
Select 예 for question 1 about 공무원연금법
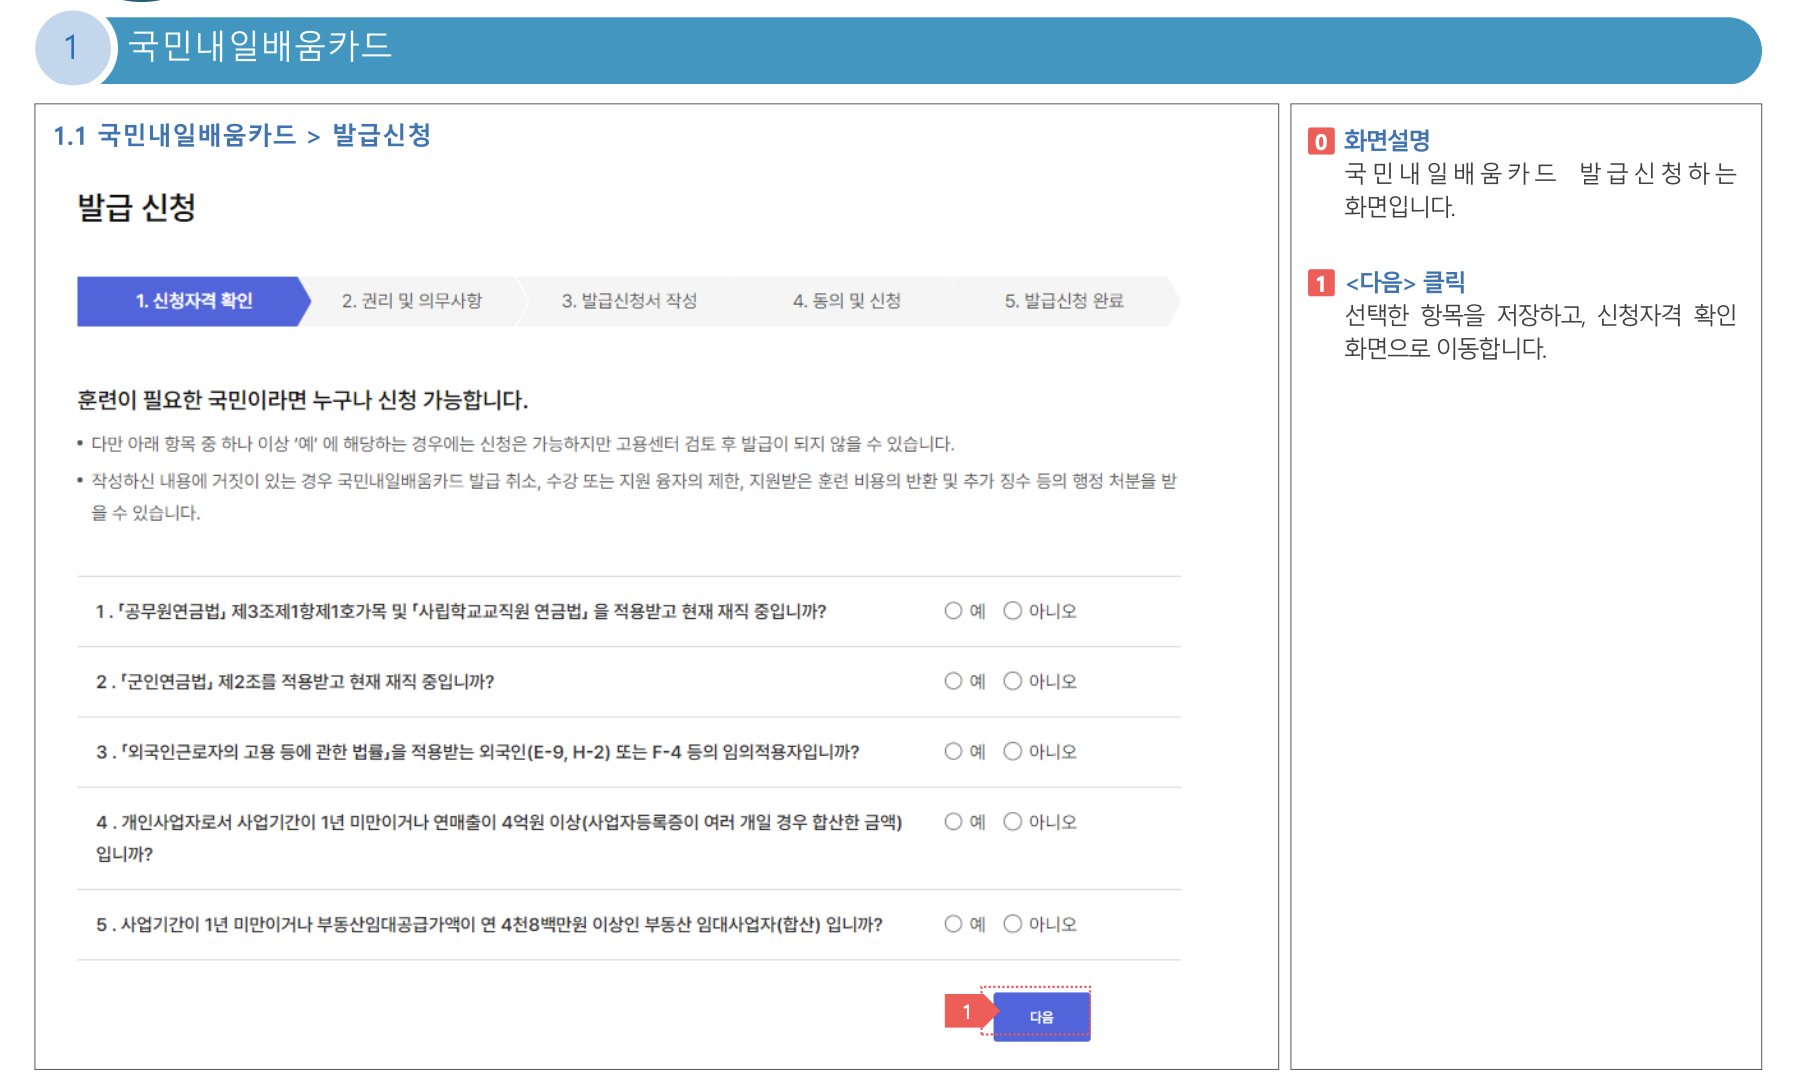click(x=955, y=611)
